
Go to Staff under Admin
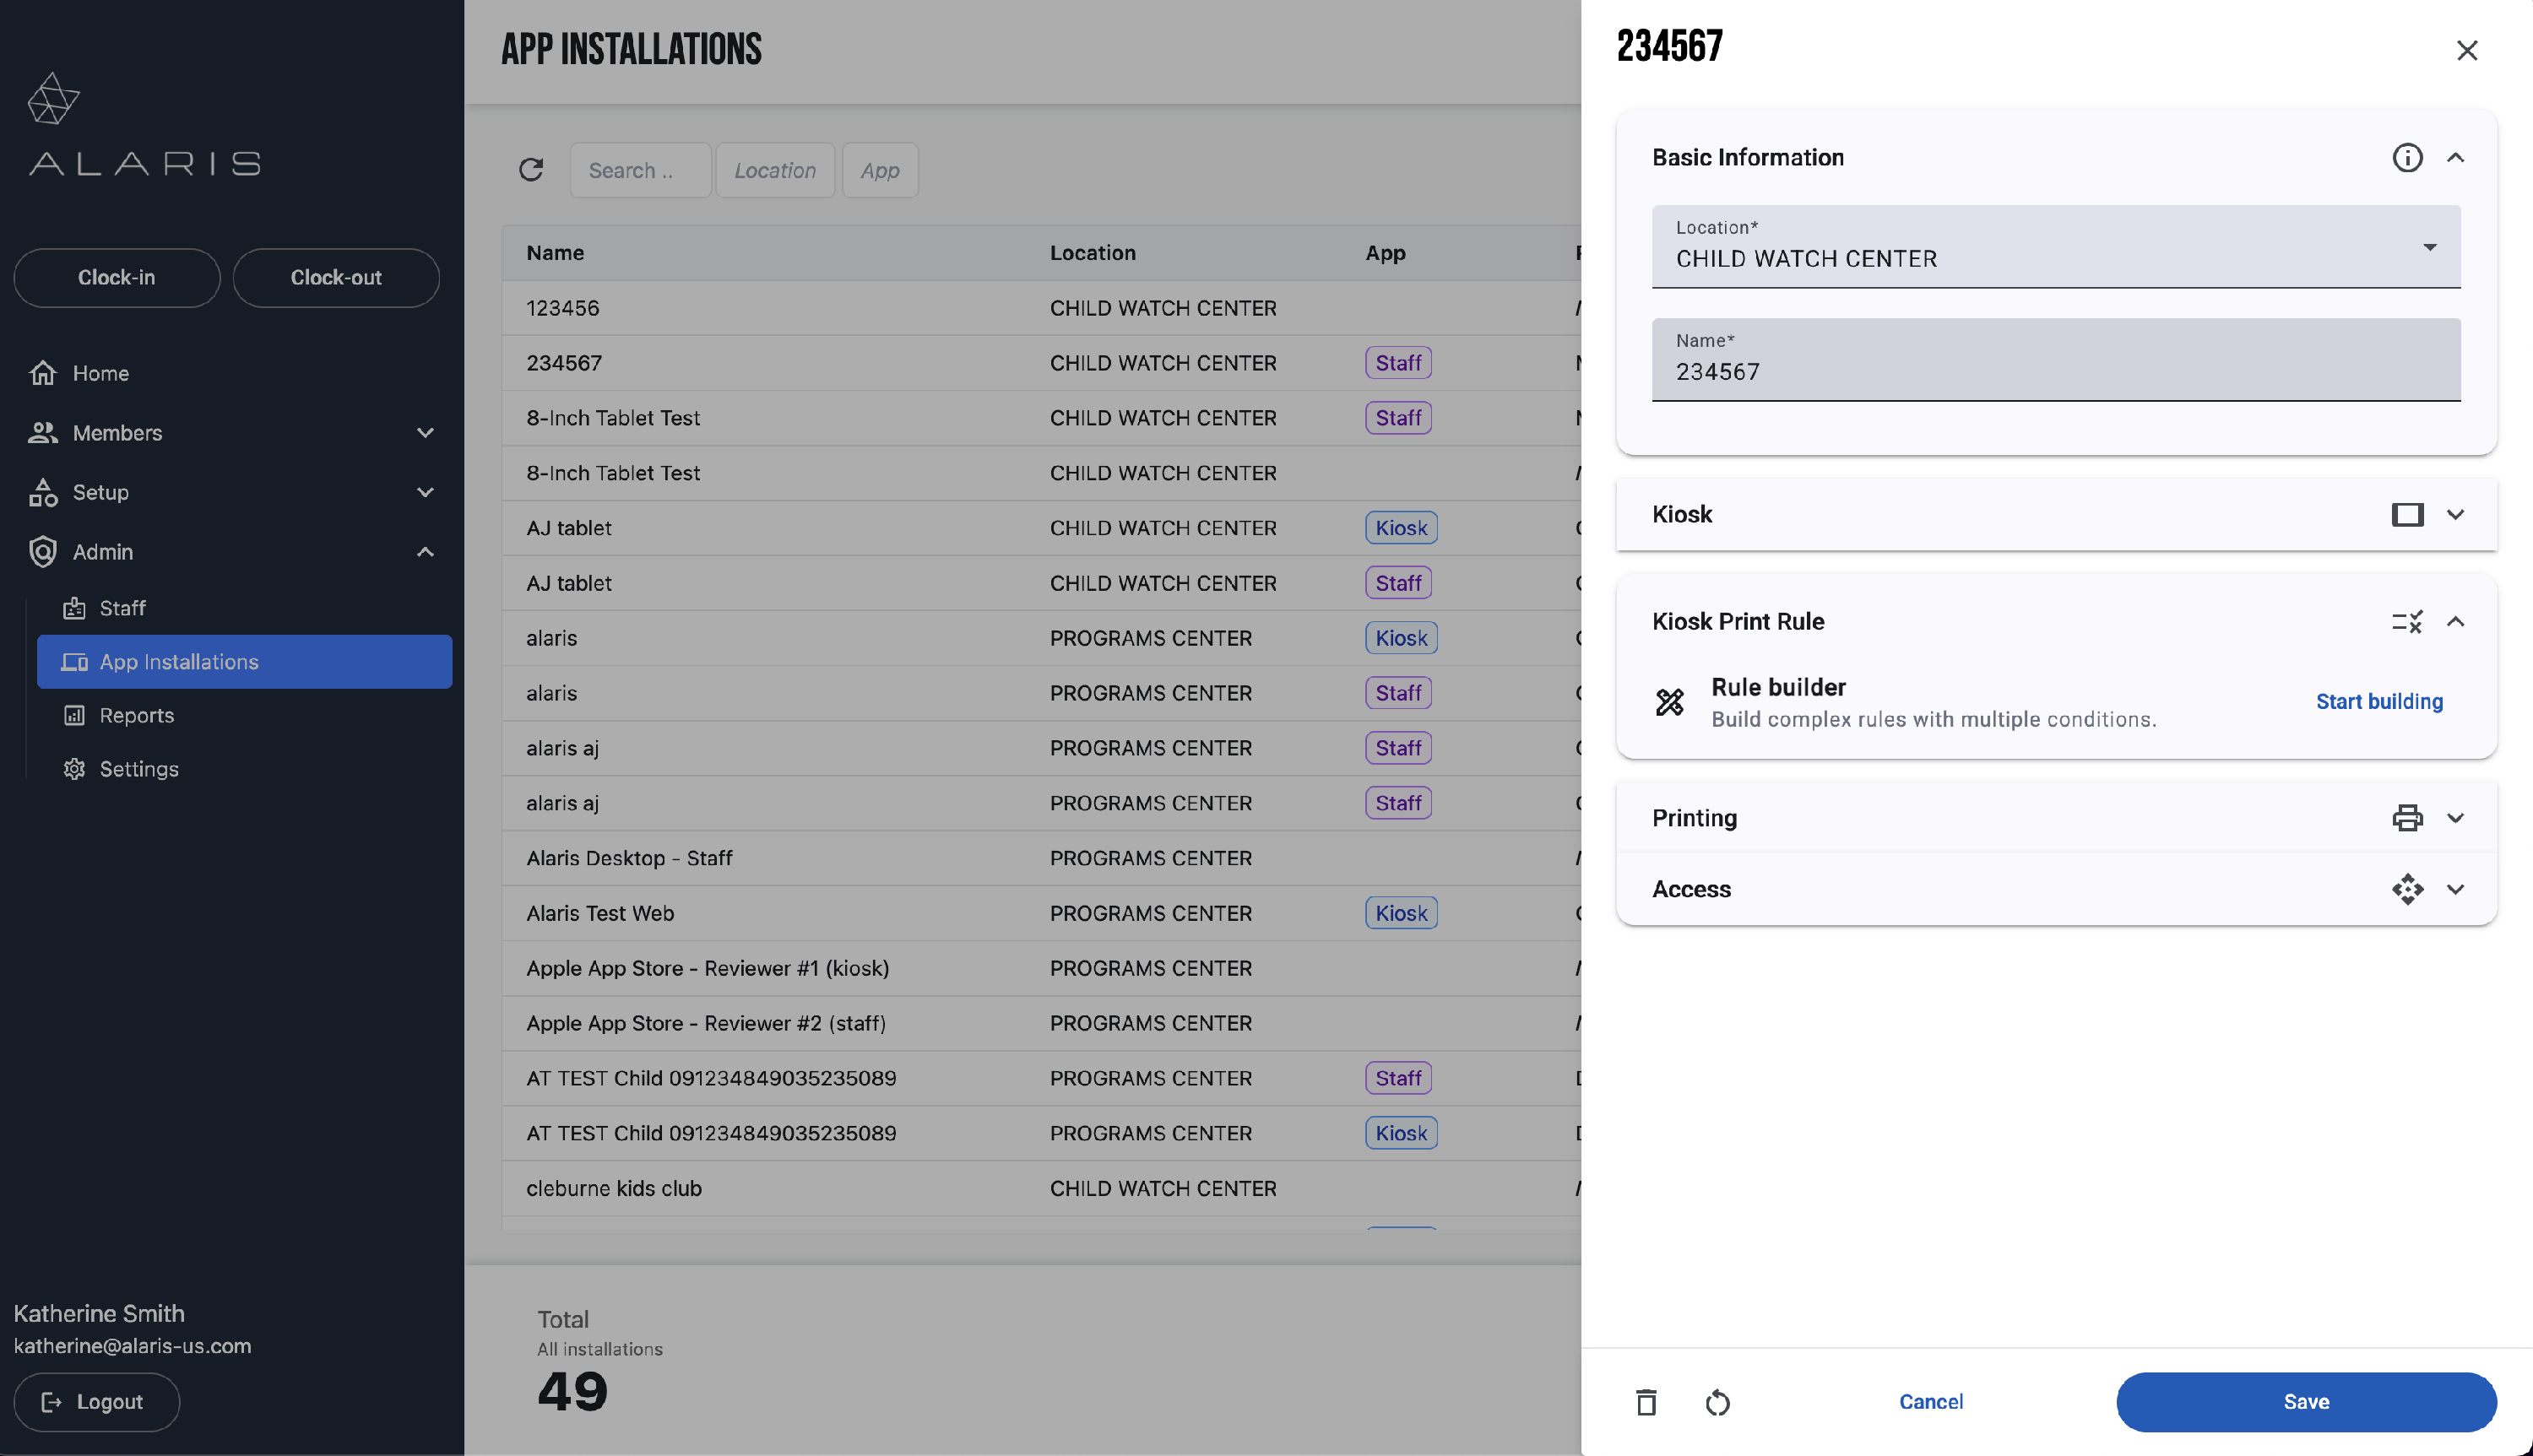[x=122, y=608]
